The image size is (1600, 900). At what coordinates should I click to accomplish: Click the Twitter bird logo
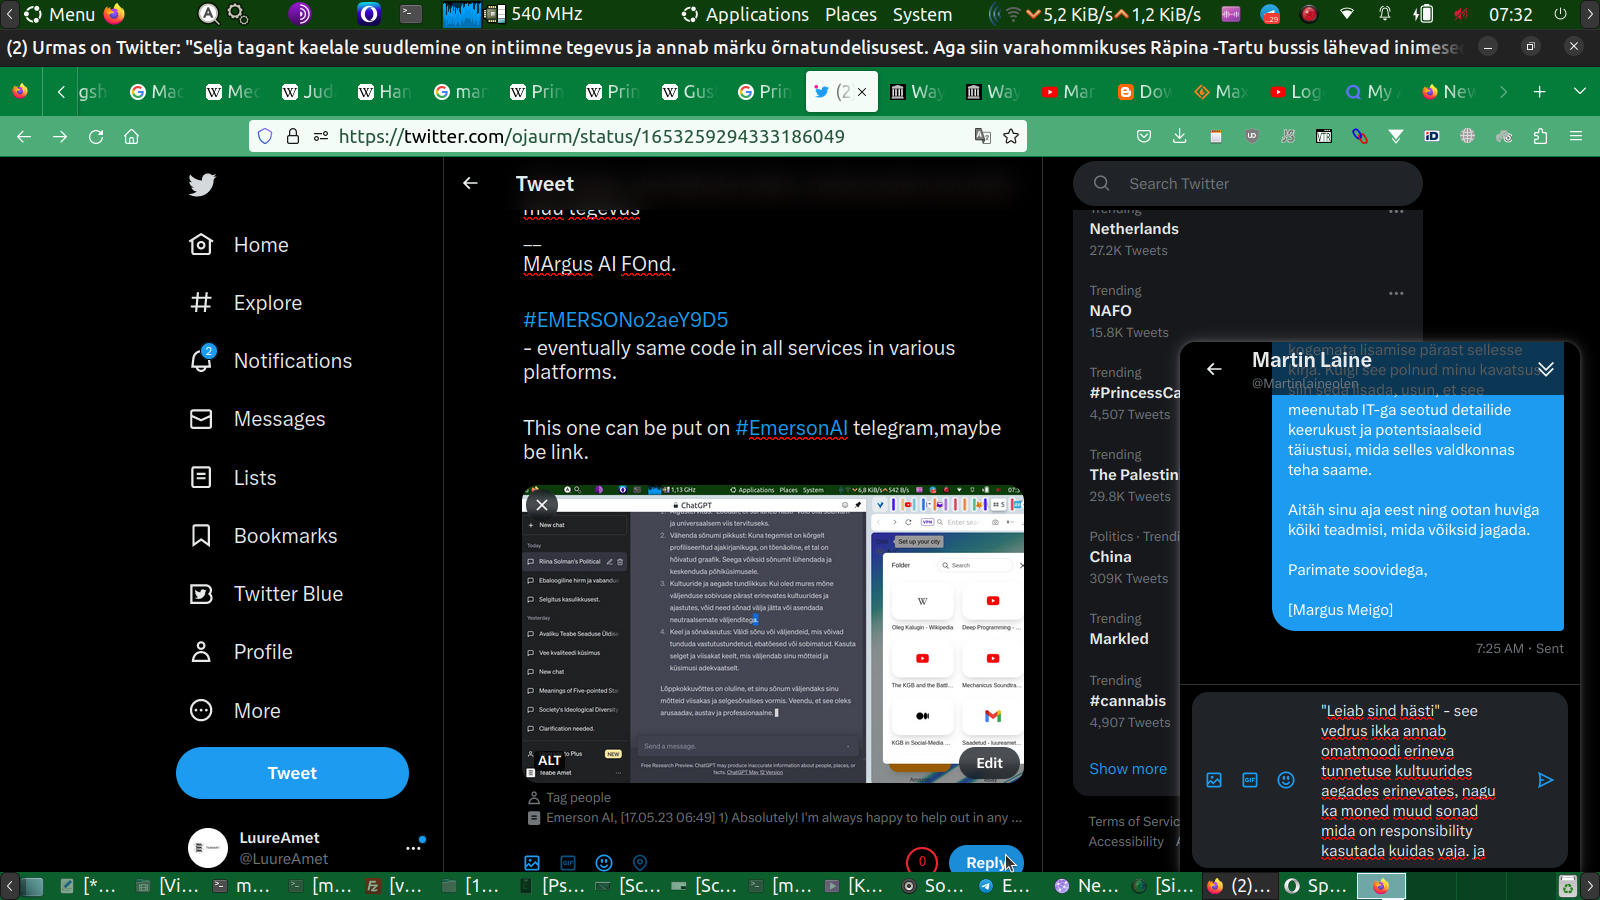click(x=202, y=185)
